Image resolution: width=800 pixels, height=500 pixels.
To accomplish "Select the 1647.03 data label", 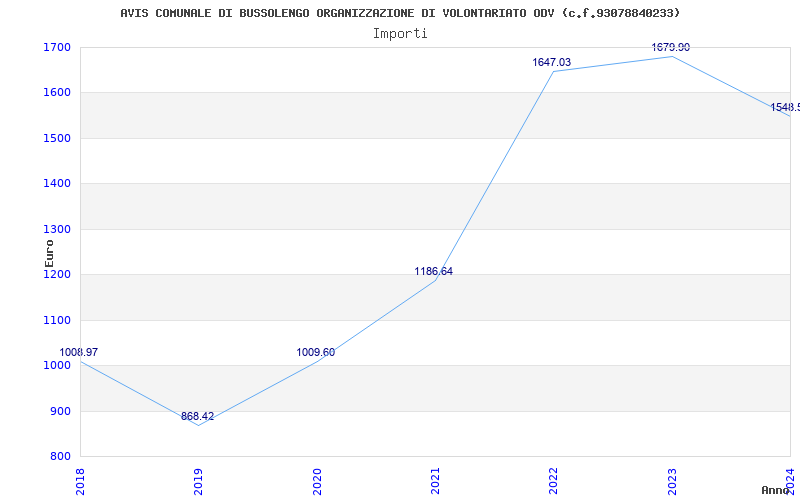I will click(552, 62).
